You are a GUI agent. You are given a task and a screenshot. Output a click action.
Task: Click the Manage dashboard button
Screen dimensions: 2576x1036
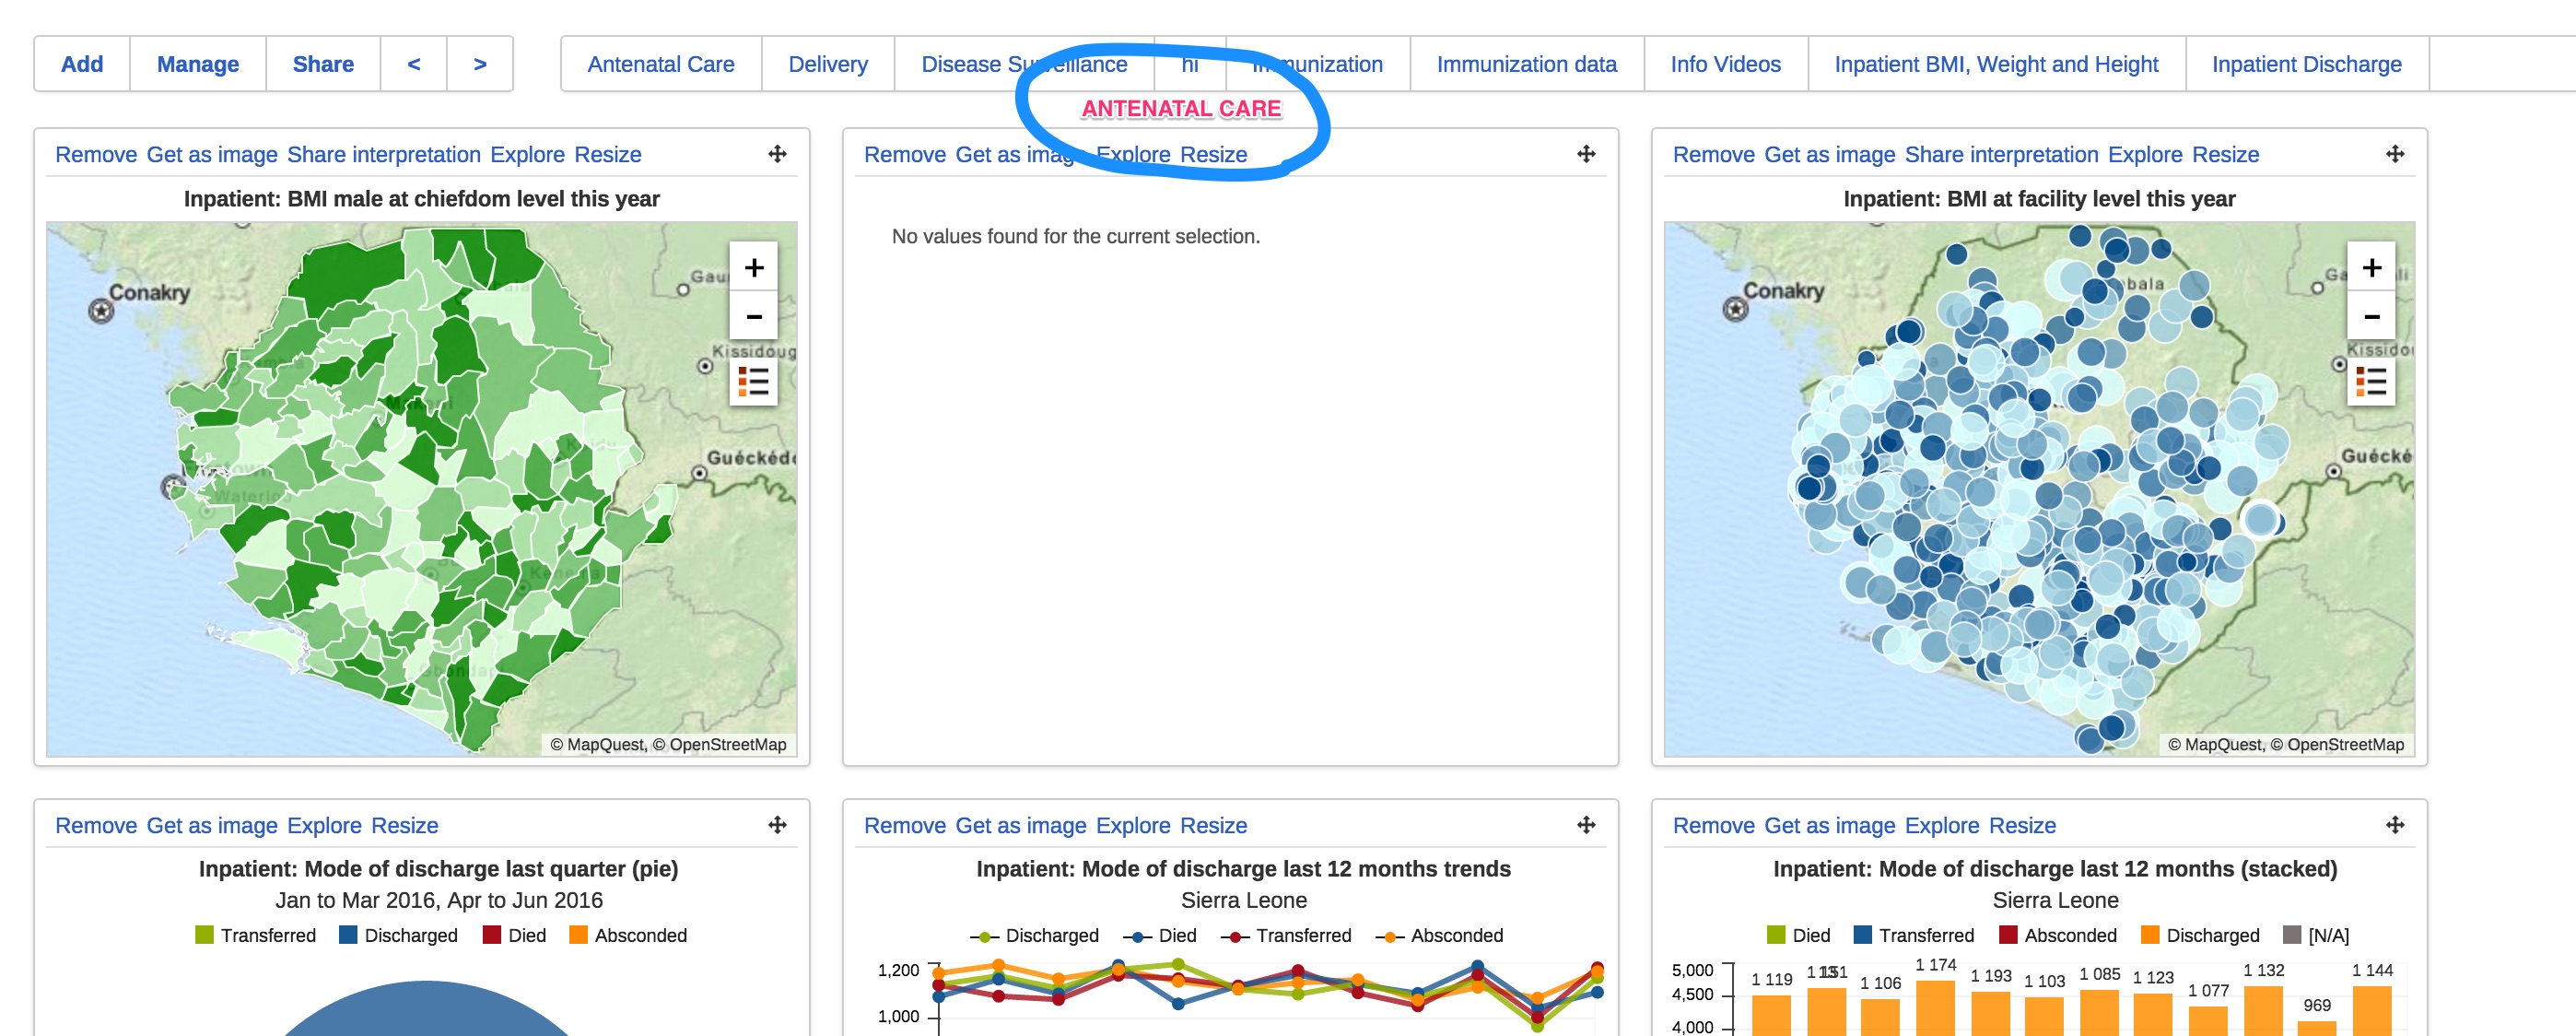pyautogui.click(x=197, y=64)
